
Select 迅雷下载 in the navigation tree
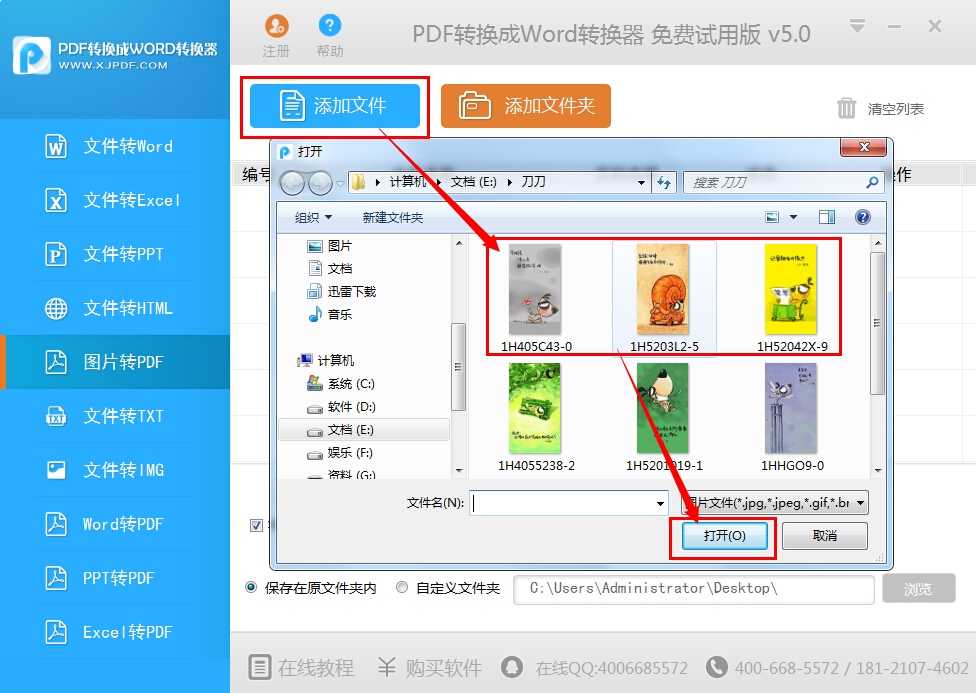point(342,291)
